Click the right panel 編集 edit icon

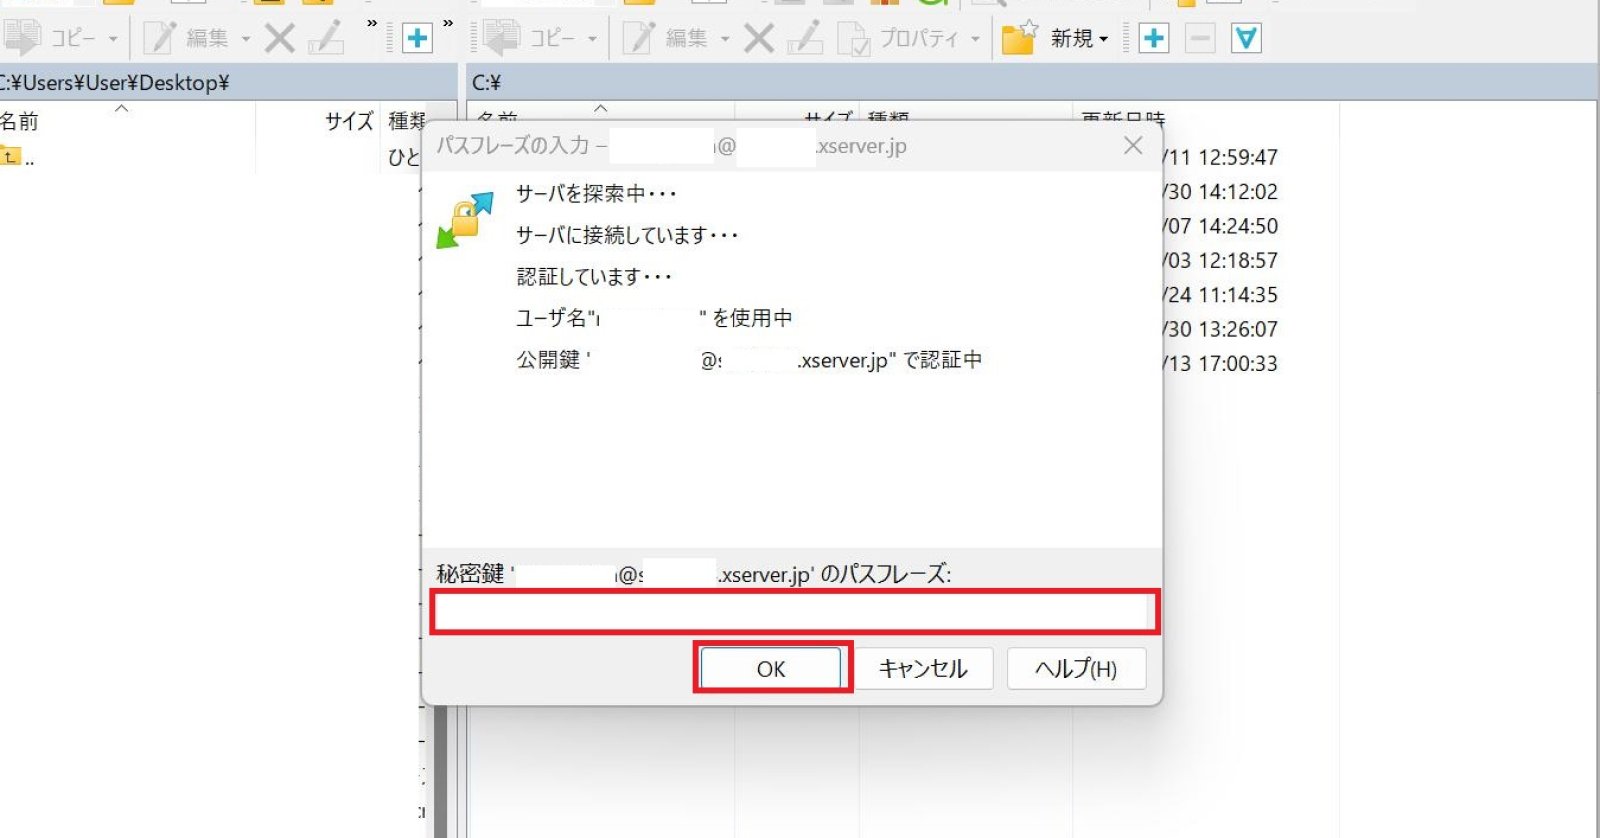[x=640, y=38]
